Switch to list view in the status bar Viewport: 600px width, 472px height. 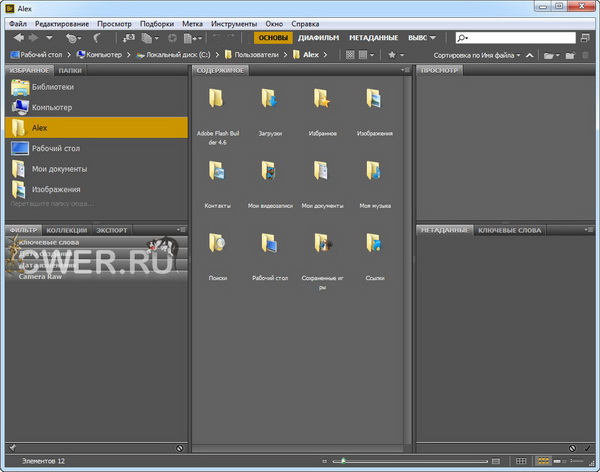tap(576, 461)
